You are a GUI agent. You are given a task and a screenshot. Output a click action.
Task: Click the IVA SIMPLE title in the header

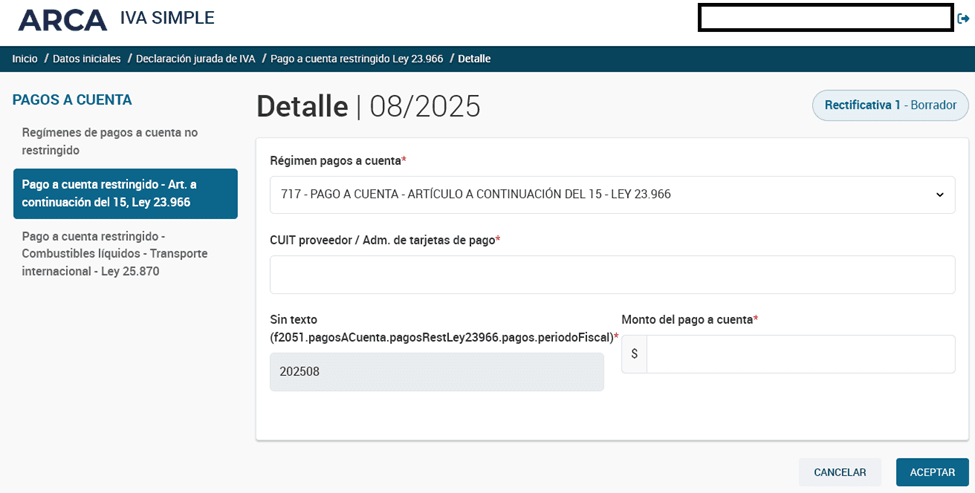pyautogui.click(x=167, y=18)
